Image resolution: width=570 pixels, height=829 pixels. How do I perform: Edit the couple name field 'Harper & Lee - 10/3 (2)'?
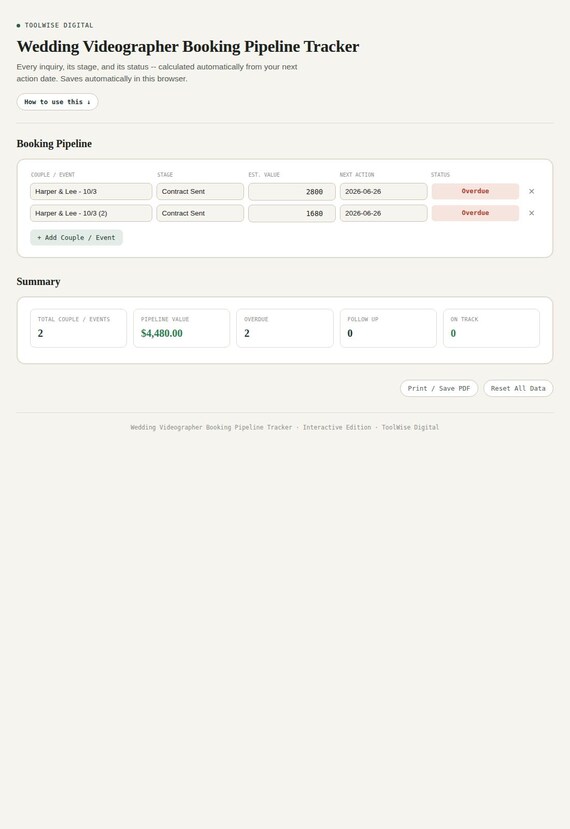tap(91, 213)
